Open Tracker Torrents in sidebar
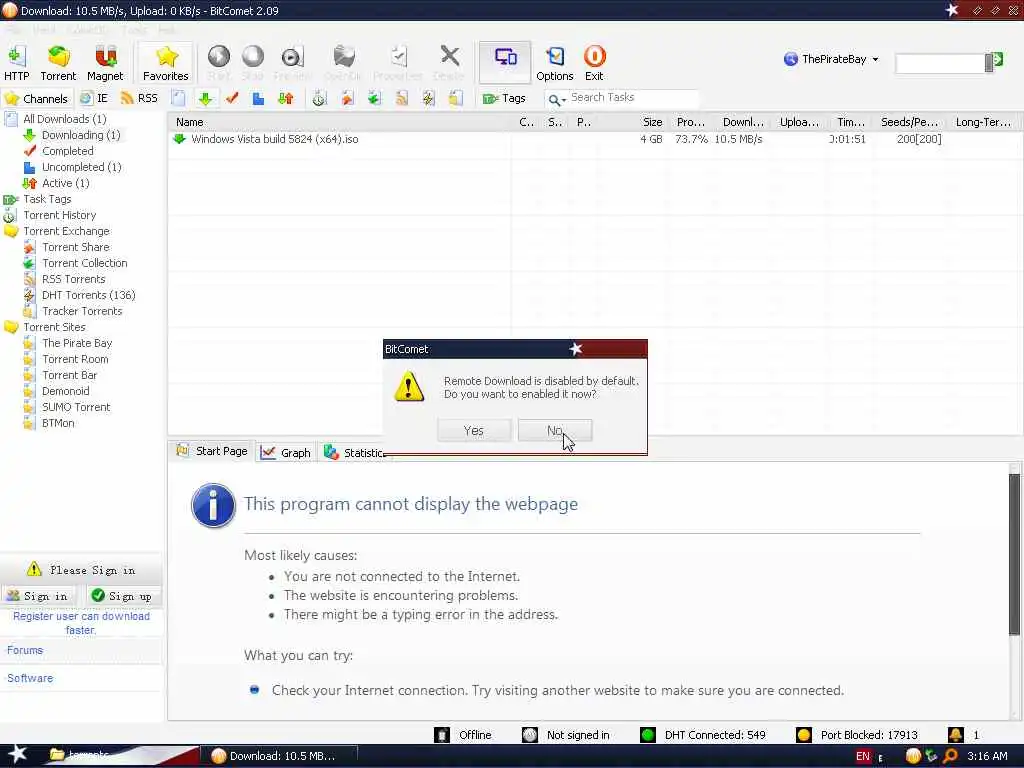 [82, 311]
